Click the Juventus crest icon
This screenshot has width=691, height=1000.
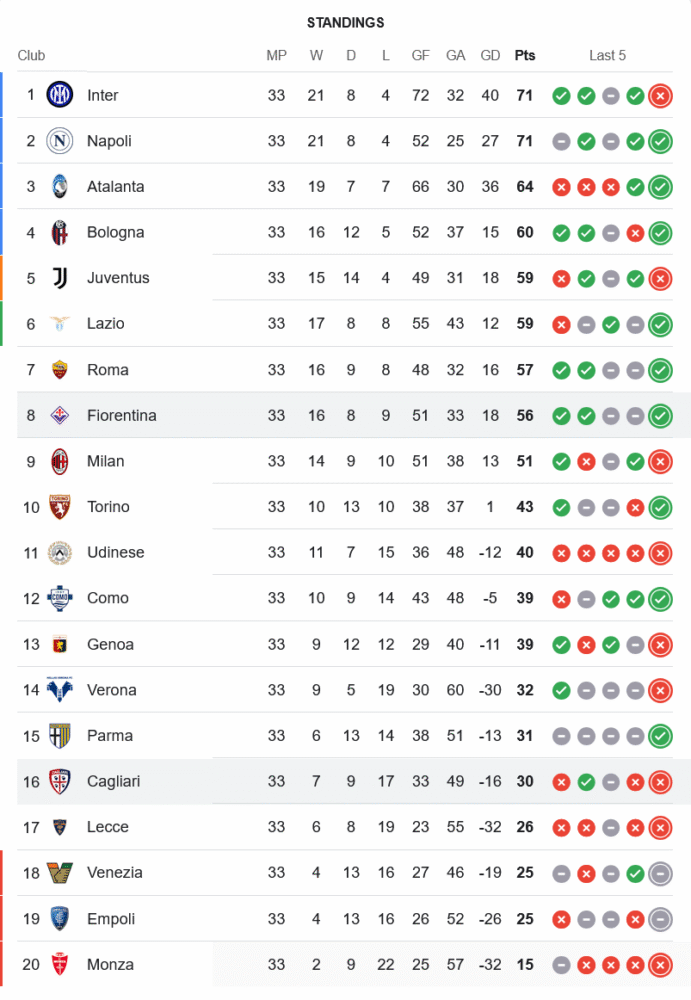click(x=60, y=278)
